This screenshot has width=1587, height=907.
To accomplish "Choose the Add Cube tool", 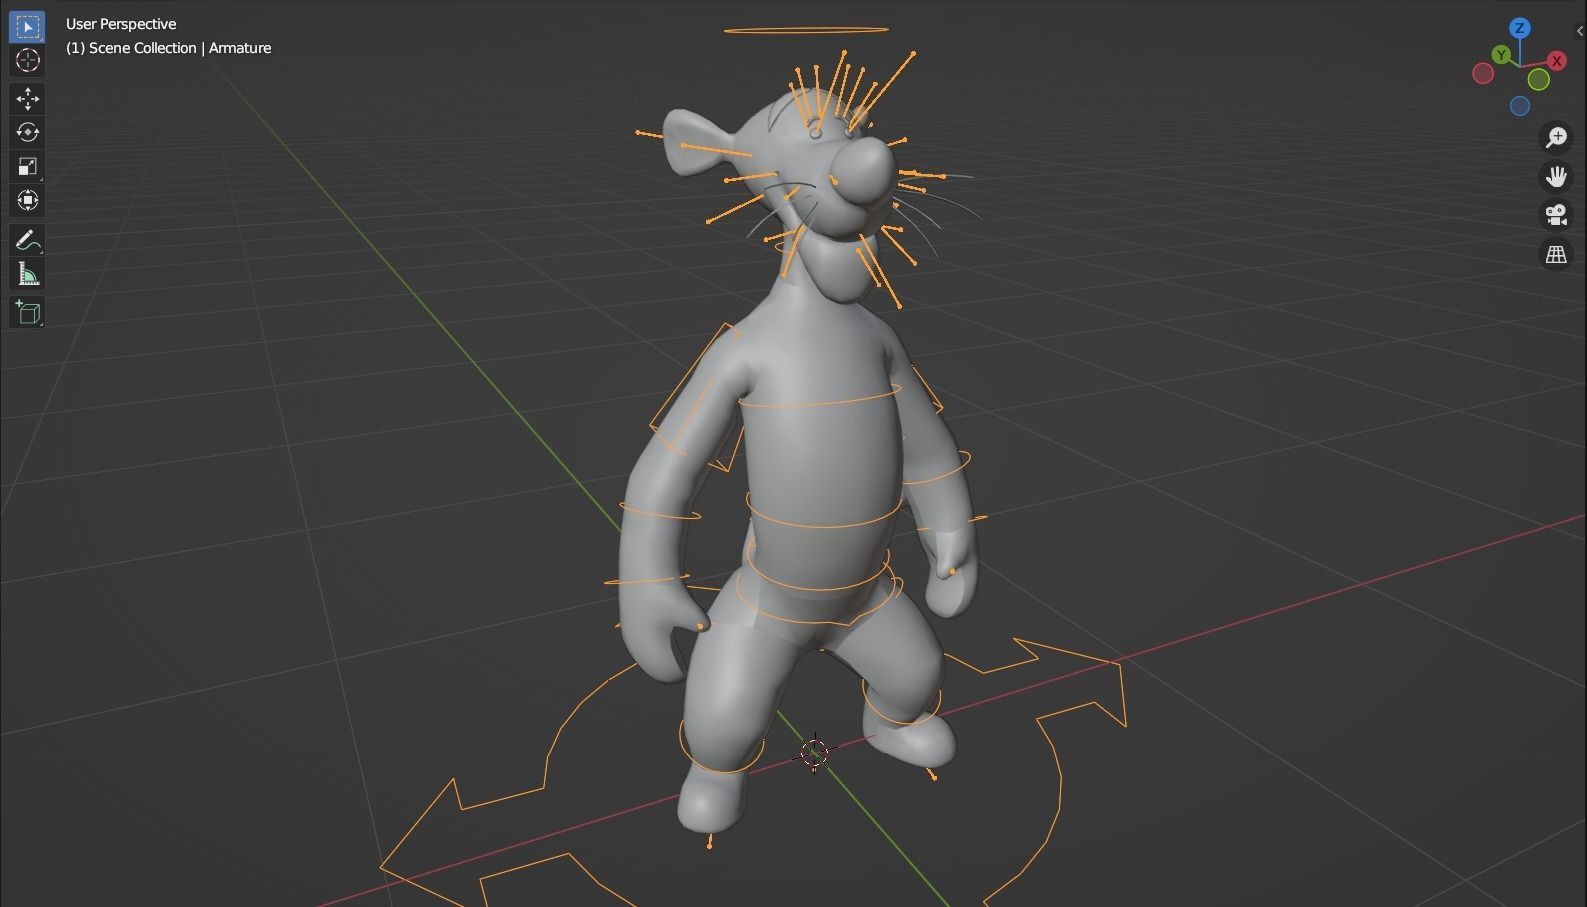I will click(x=27, y=312).
